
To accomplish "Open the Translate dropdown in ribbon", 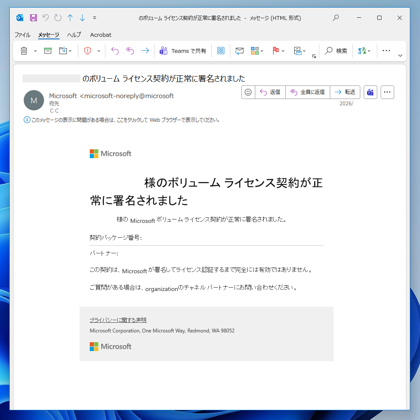I will (364, 51).
